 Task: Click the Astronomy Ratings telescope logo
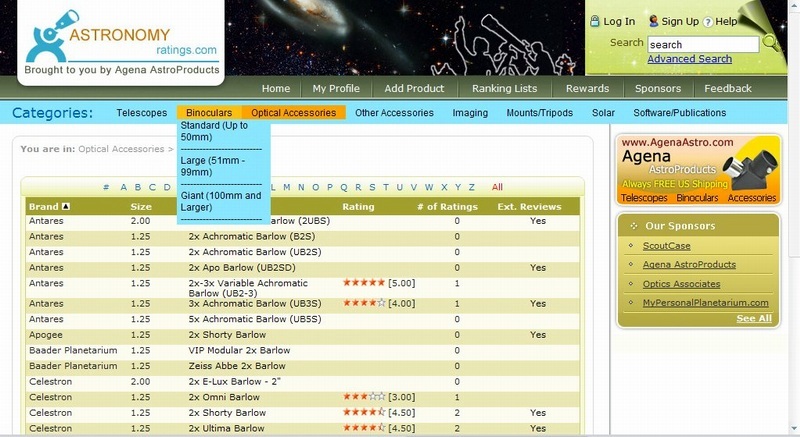(121, 42)
